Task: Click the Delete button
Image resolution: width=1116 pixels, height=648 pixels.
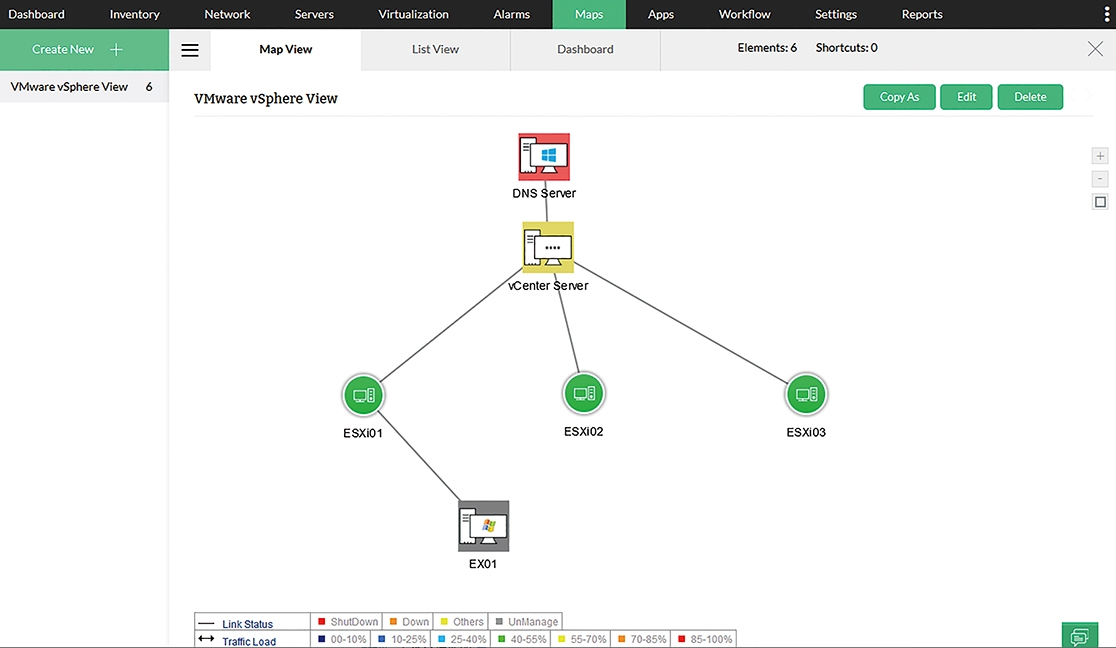Action: tap(1030, 97)
